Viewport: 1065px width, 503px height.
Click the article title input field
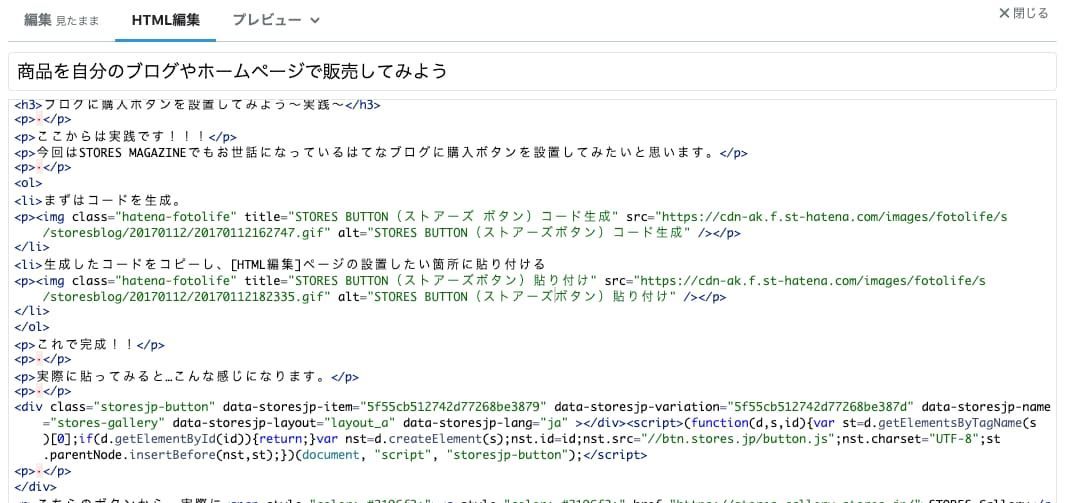[x=532, y=71]
